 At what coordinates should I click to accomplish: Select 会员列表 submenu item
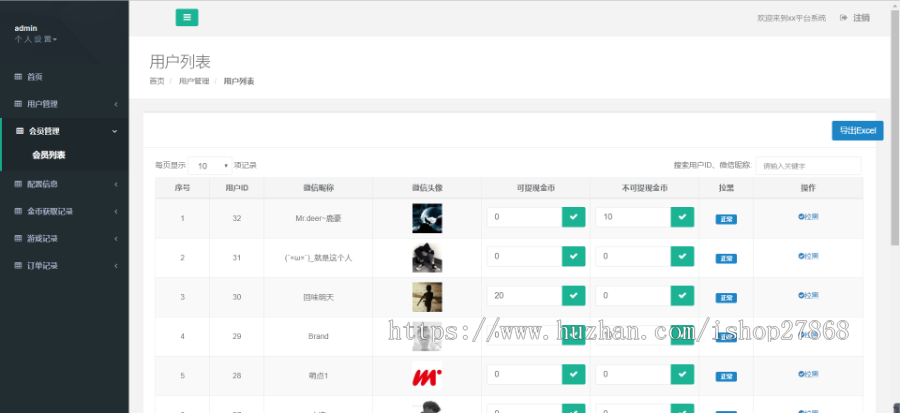point(49,155)
